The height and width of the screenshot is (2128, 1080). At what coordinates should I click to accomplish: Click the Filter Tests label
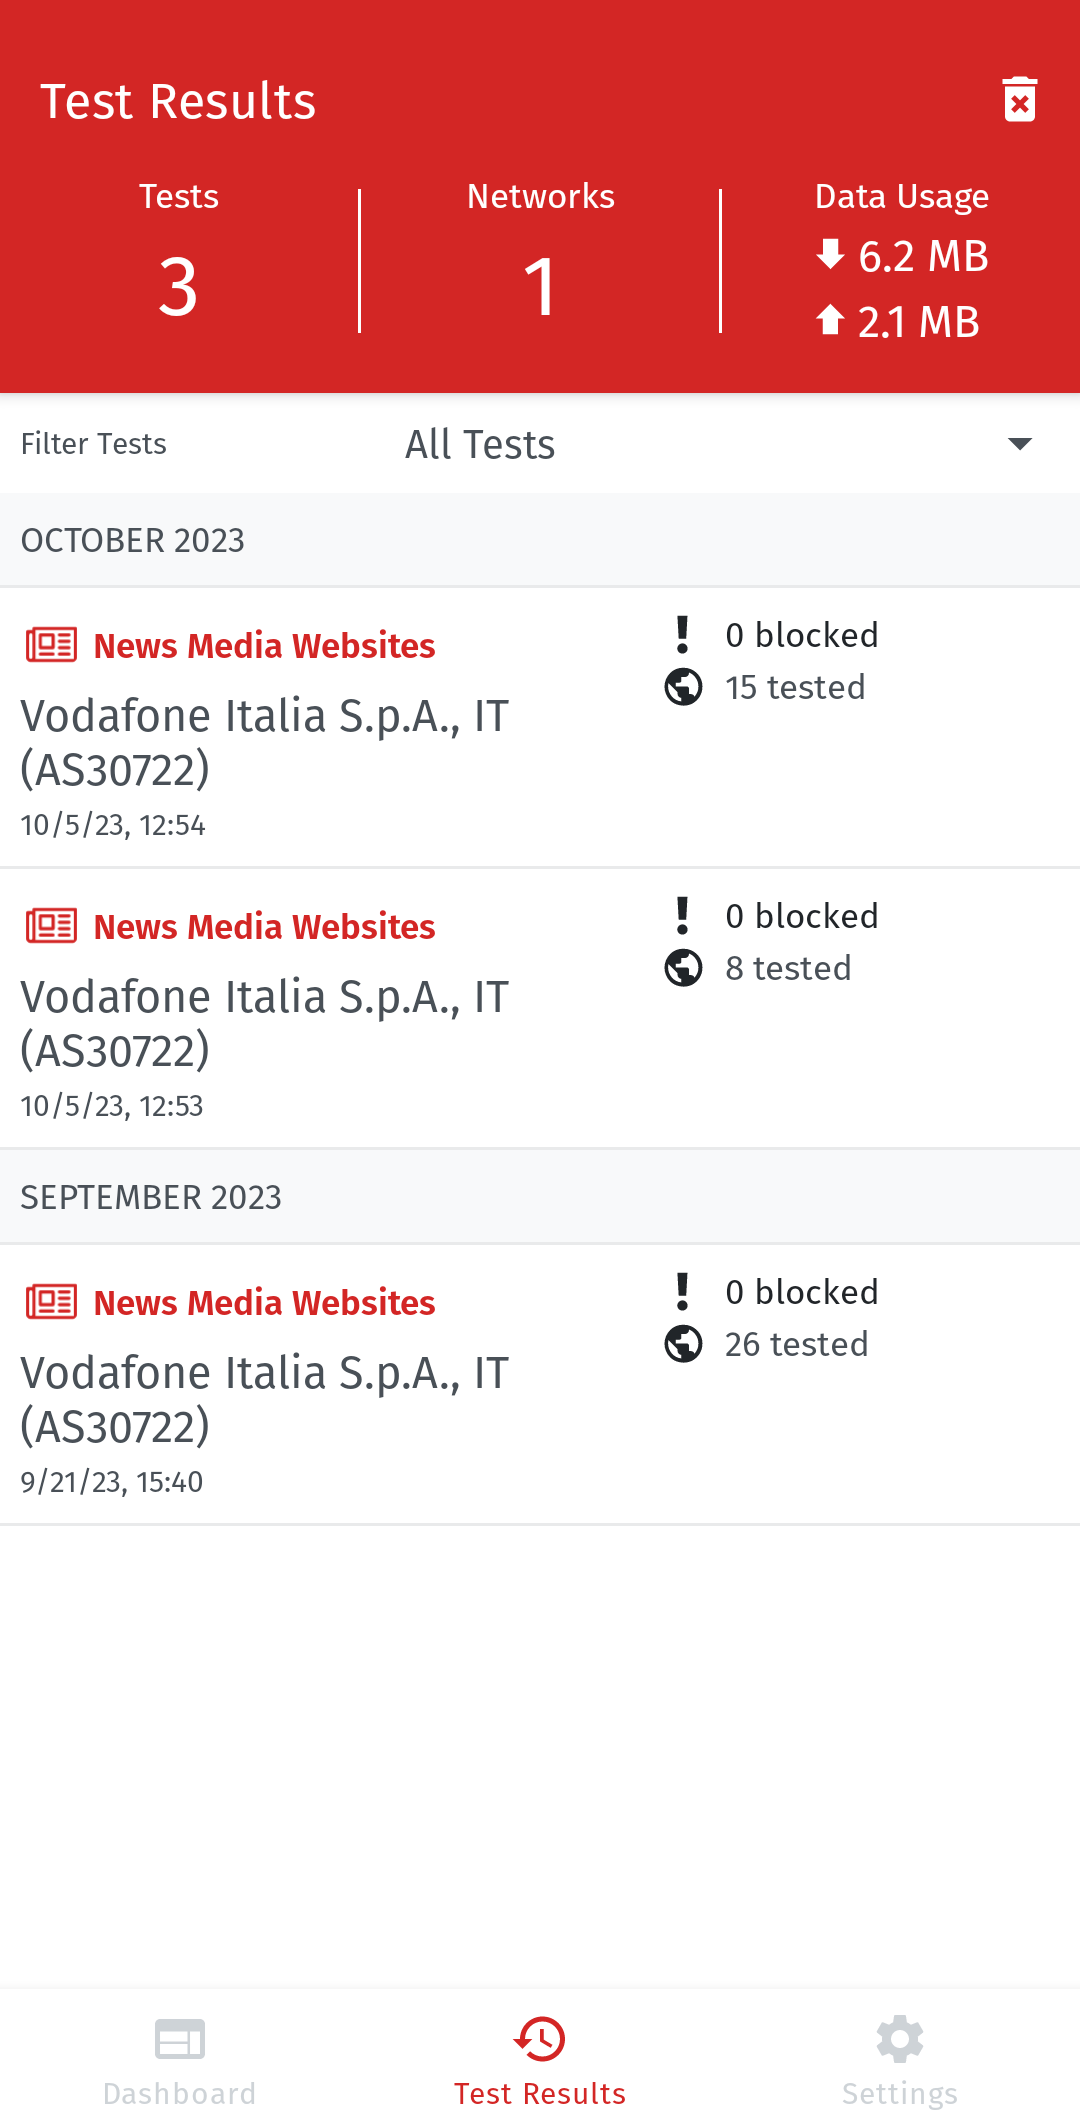point(94,444)
